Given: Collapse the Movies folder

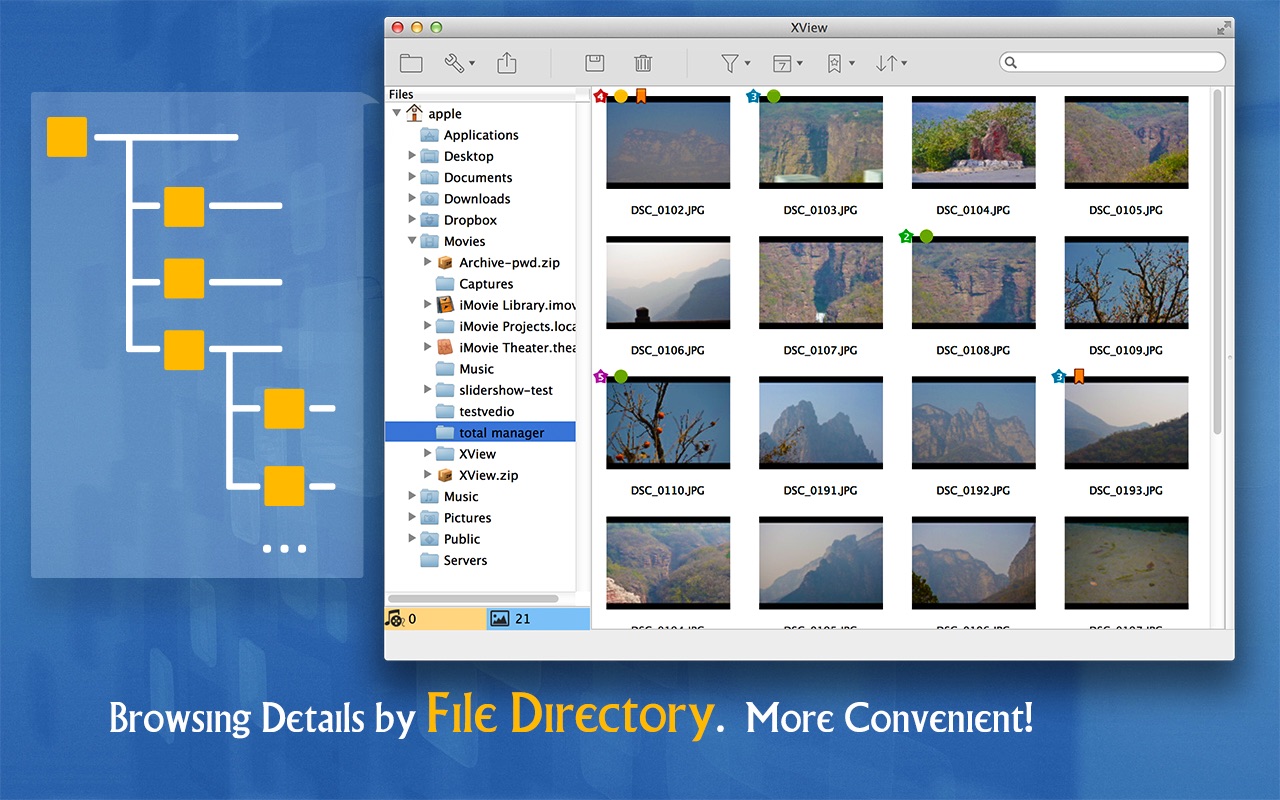Looking at the screenshot, I should tap(412, 241).
